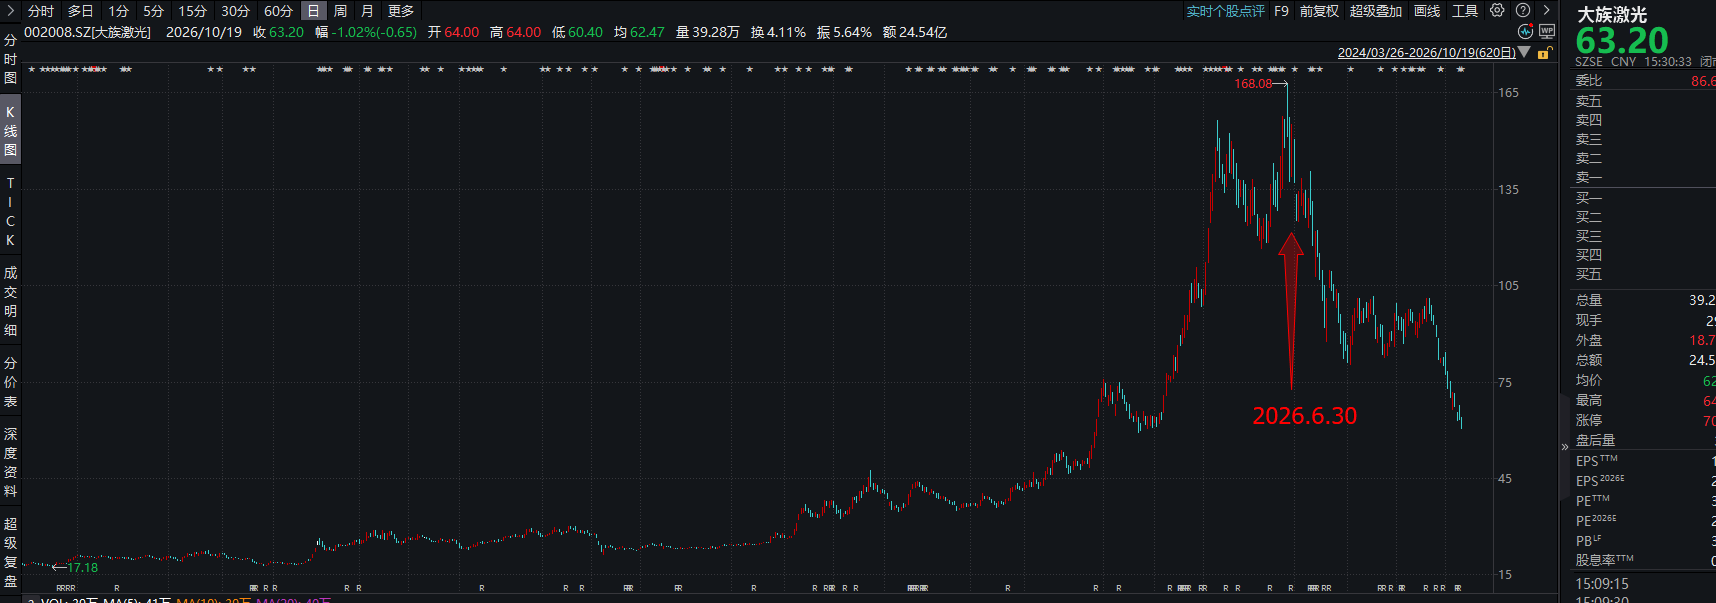Image resolution: width=1716 pixels, height=603 pixels.
Task: Open the 分时图 view in left sidebar
Action: click(x=10, y=59)
